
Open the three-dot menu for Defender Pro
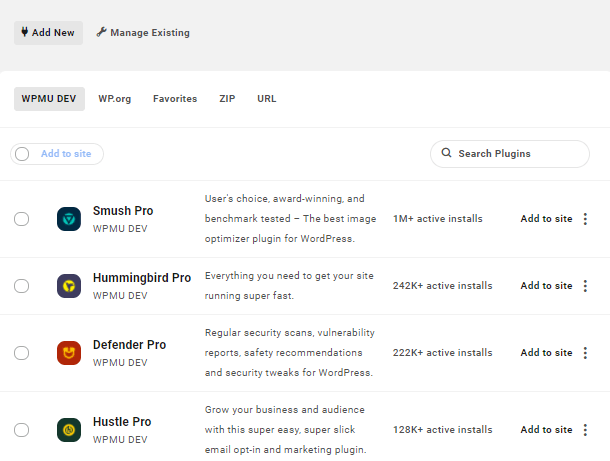coord(585,353)
